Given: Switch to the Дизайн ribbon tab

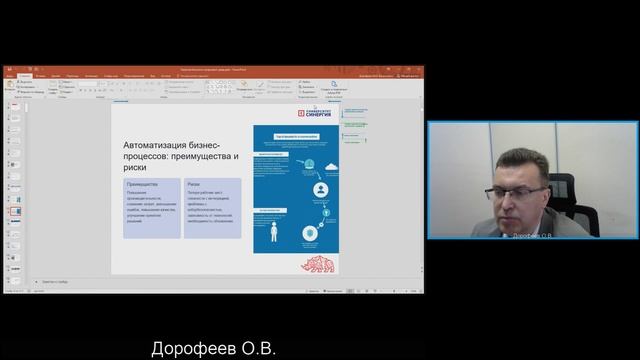Looking at the screenshot, I should (56, 76).
